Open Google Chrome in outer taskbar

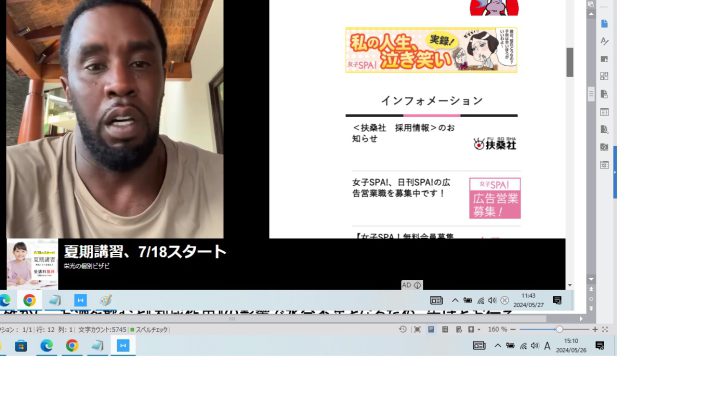(x=72, y=346)
